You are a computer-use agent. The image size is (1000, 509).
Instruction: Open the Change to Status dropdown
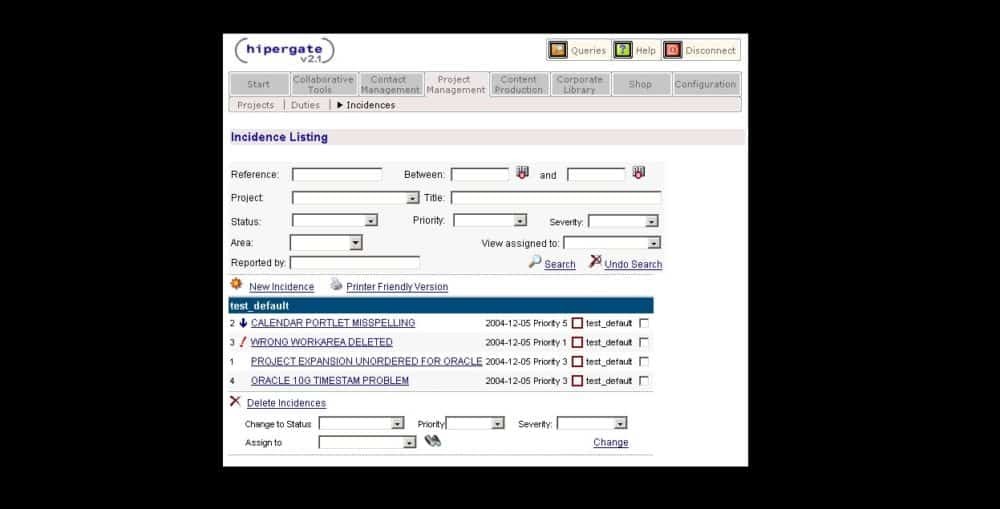397,424
